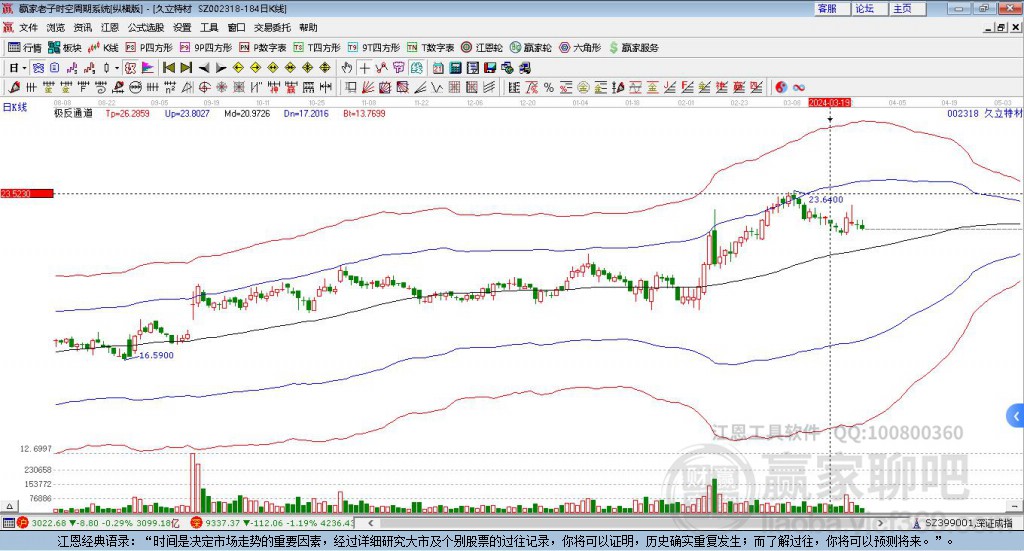Click the colorful flag icon
This screenshot has height=551, width=1024.
pyautogui.click(x=148, y=68)
